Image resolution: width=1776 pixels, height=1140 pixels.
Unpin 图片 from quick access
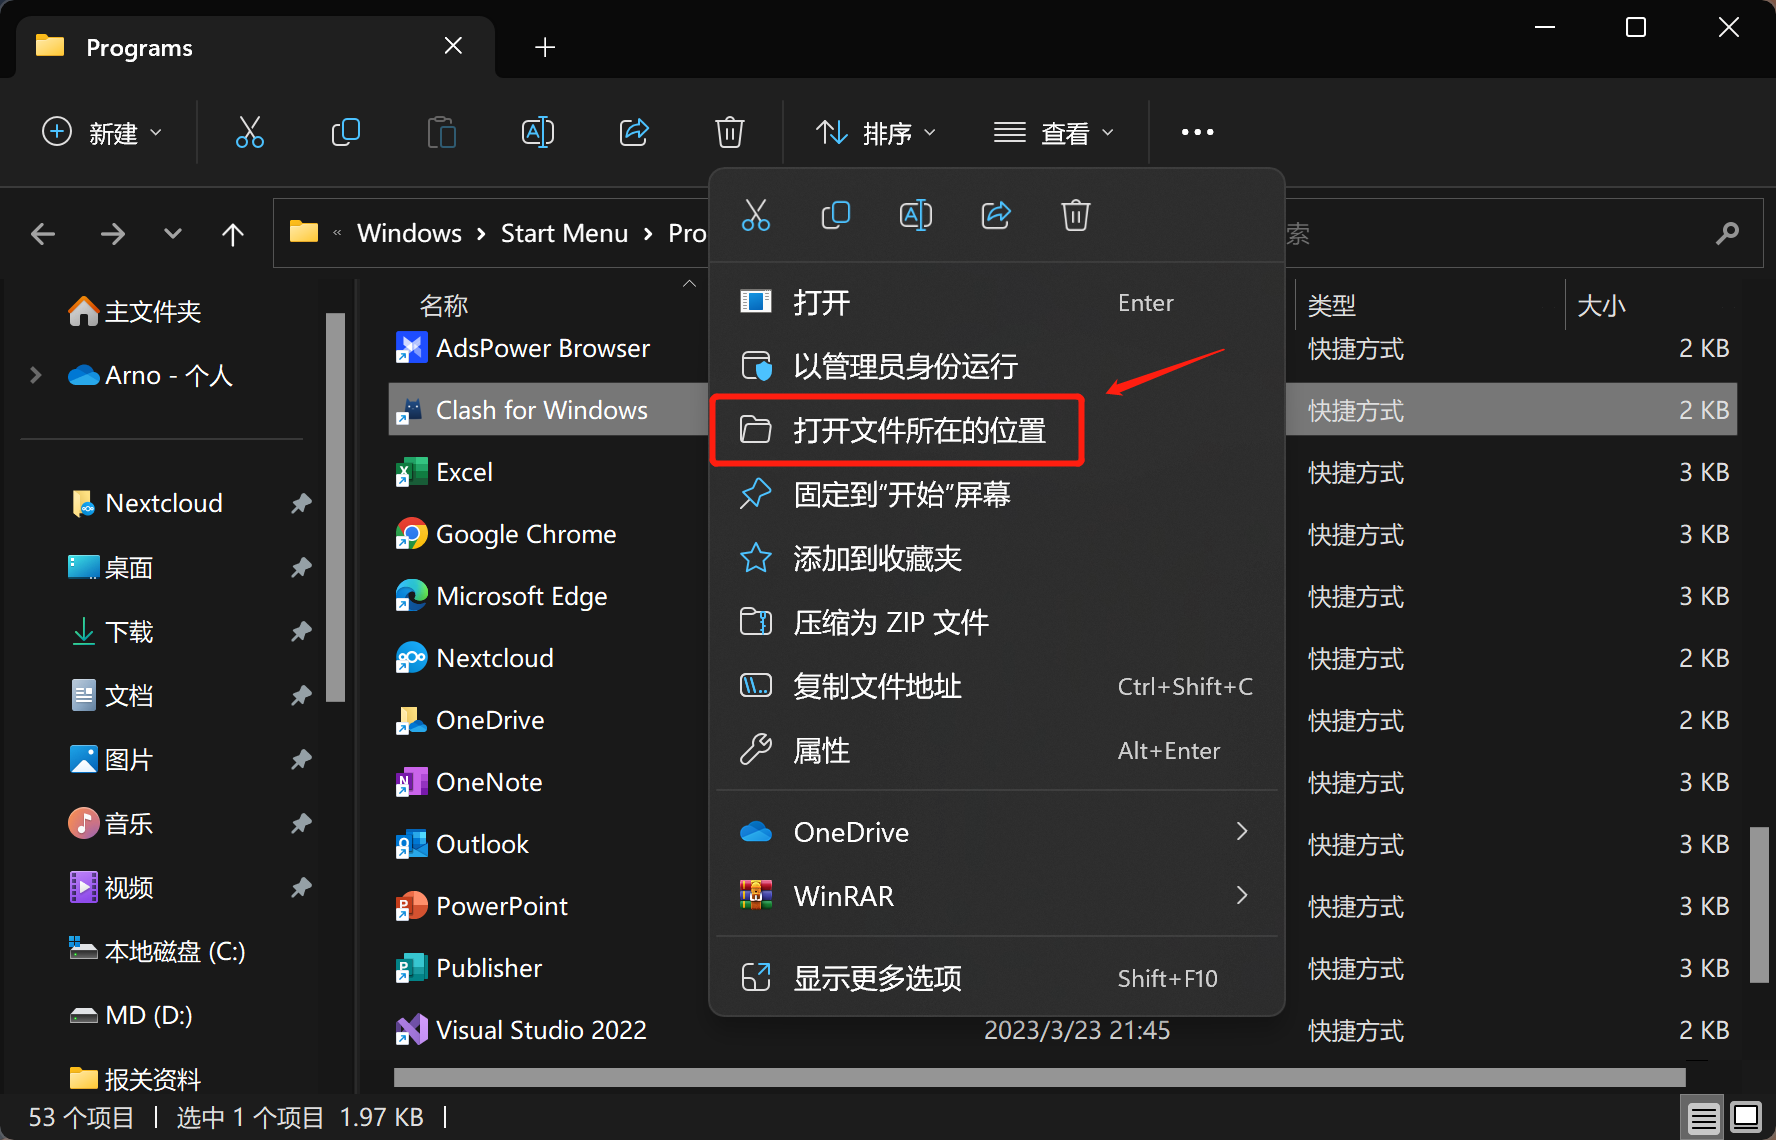pyautogui.click(x=301, y=759)
